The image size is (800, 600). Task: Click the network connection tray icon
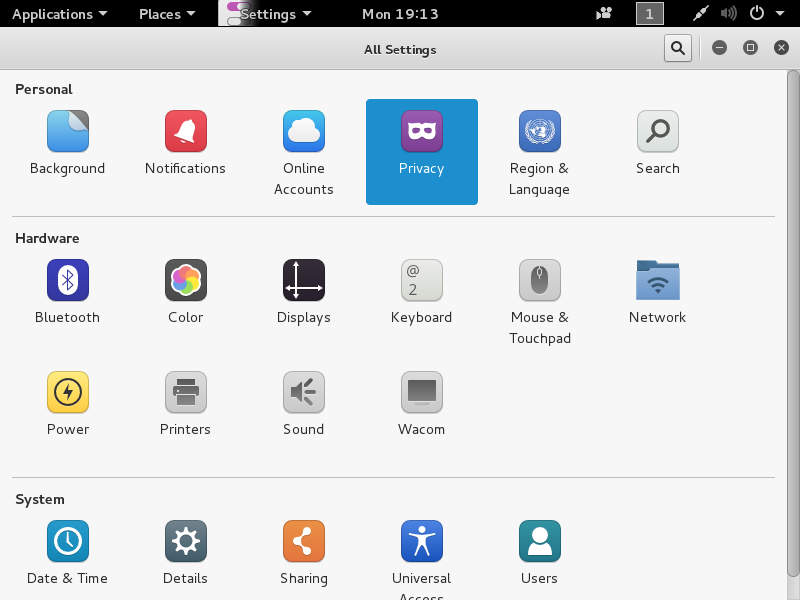click(x=701, y=14)
